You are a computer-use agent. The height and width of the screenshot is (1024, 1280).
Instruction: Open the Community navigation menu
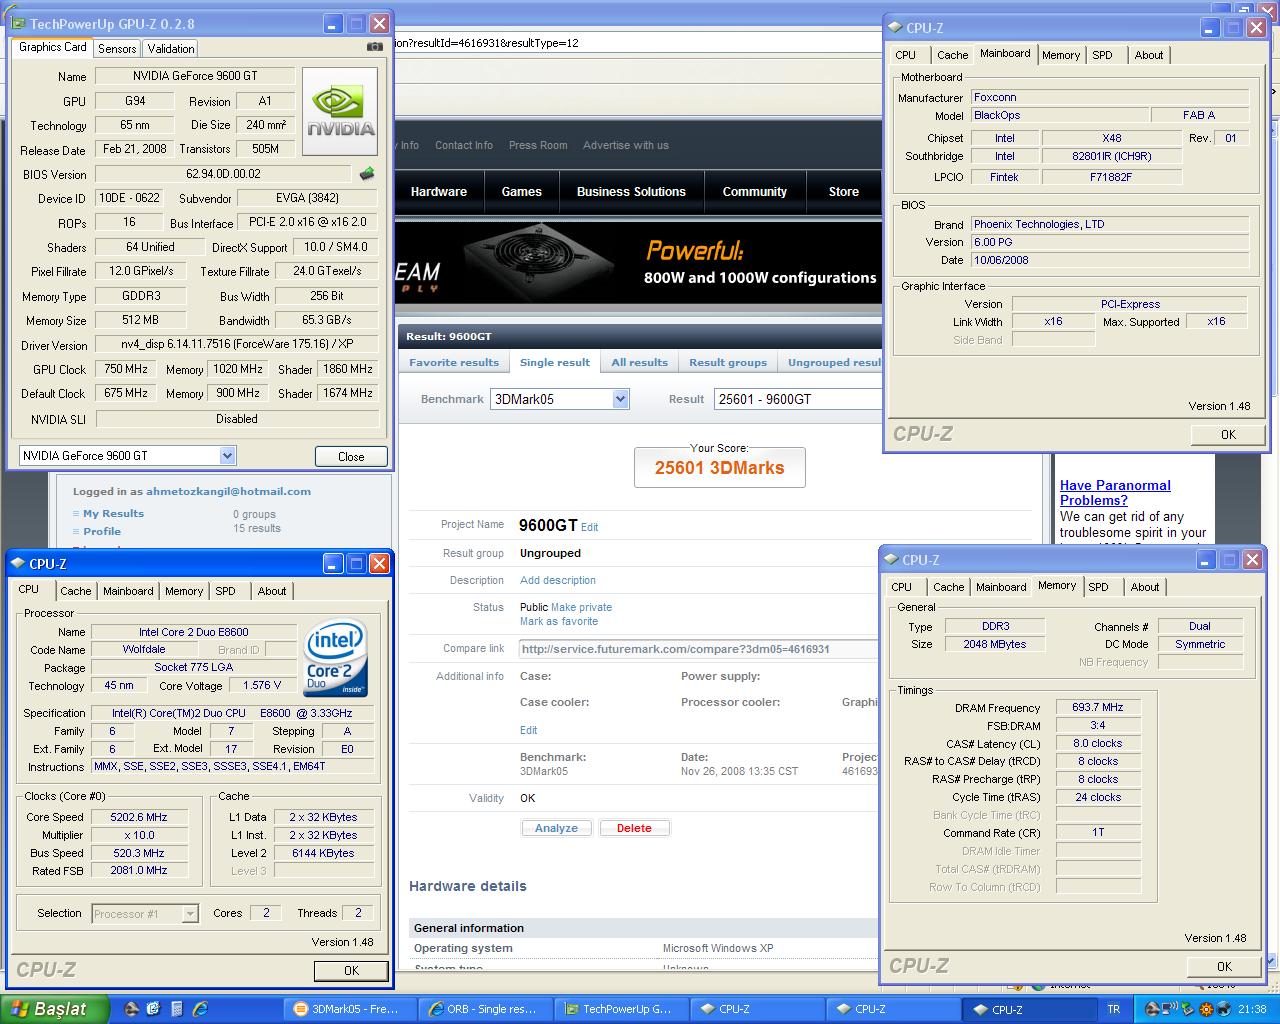pyautogui.click(x=755, y=191)
